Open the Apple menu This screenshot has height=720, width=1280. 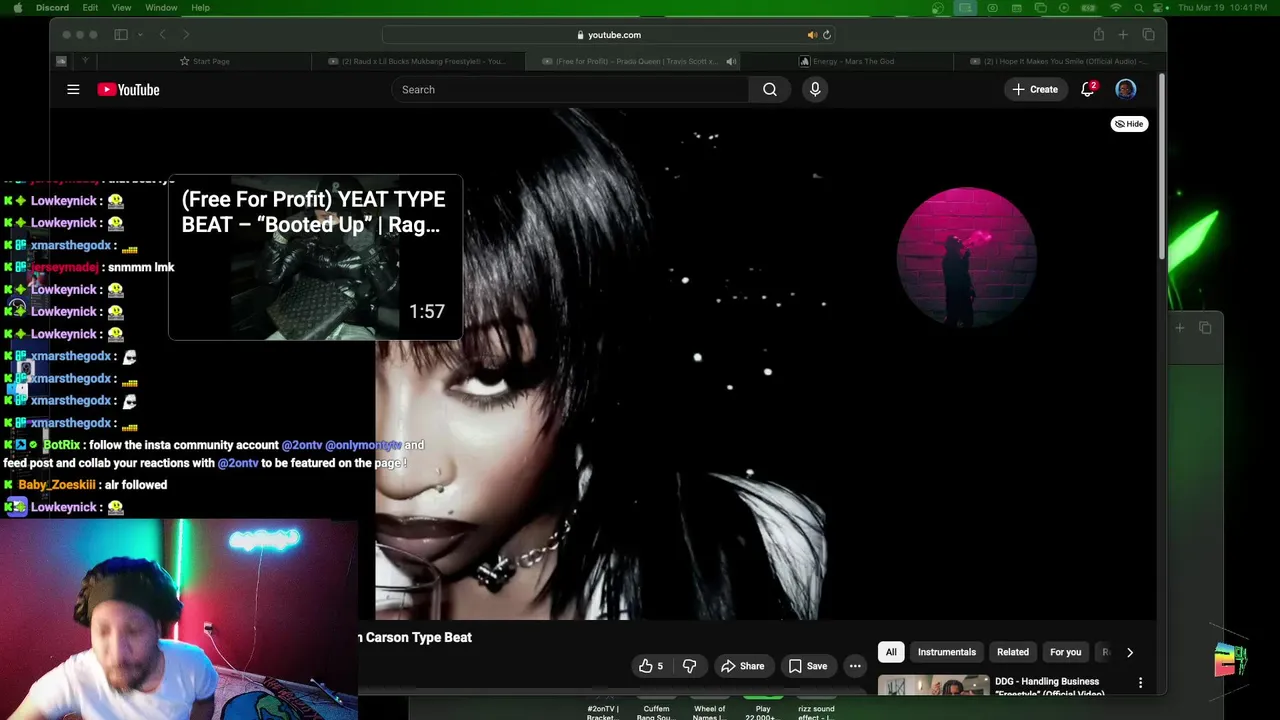tap(18, 8)
